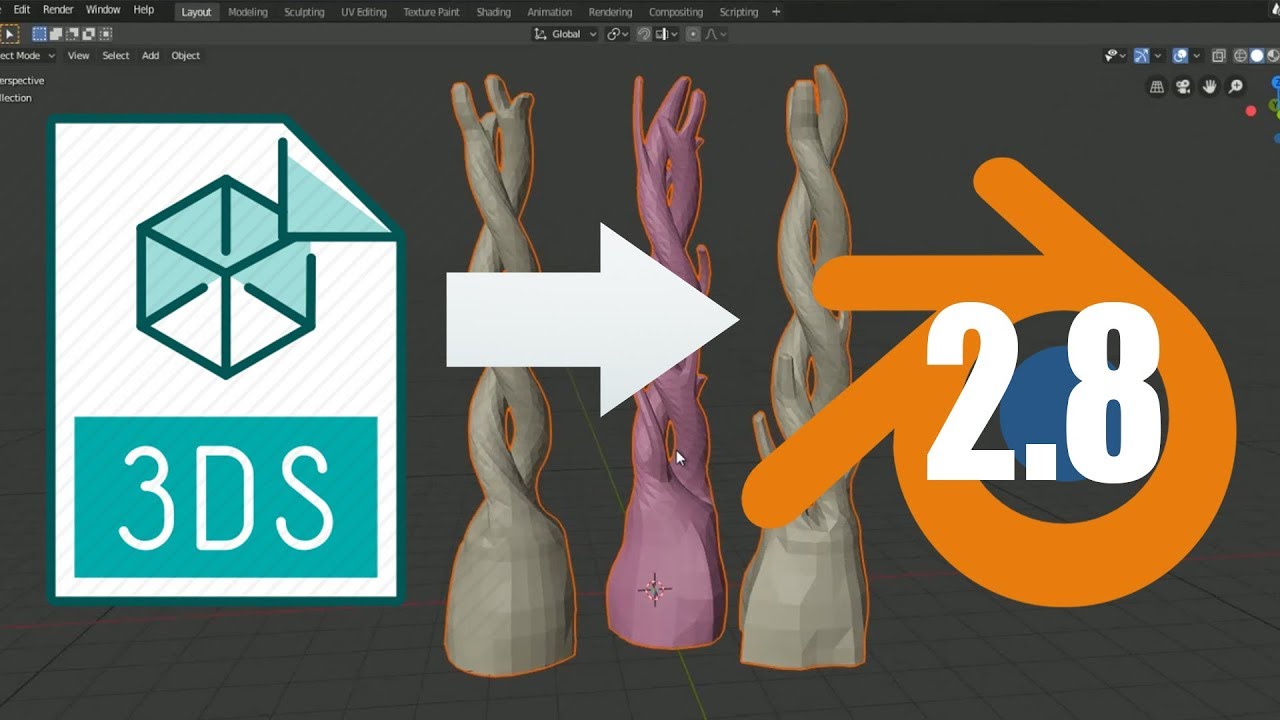
Task: Switch to the Compositing workspace tab
Action: [x=676, y=12]
